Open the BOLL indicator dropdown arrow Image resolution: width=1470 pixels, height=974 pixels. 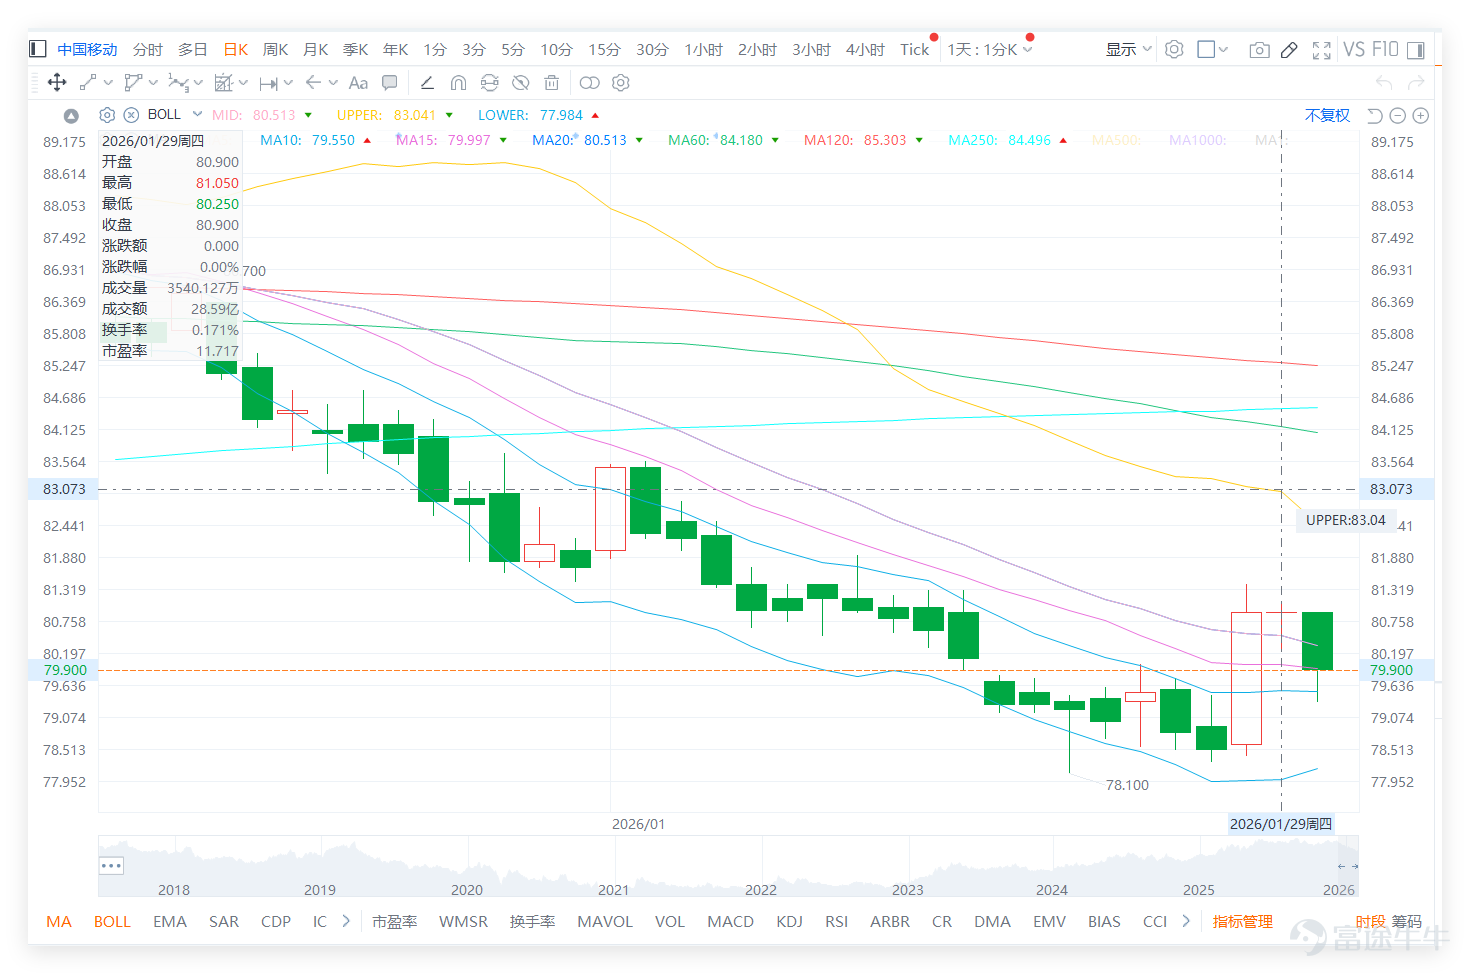pyautogui.click(x=198, y=114)
